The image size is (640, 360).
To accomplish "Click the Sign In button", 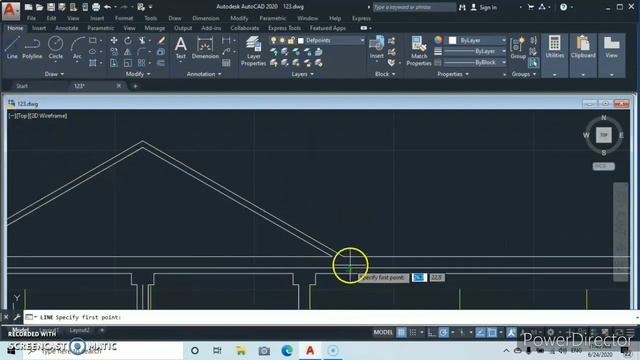I will coord(484,7).
